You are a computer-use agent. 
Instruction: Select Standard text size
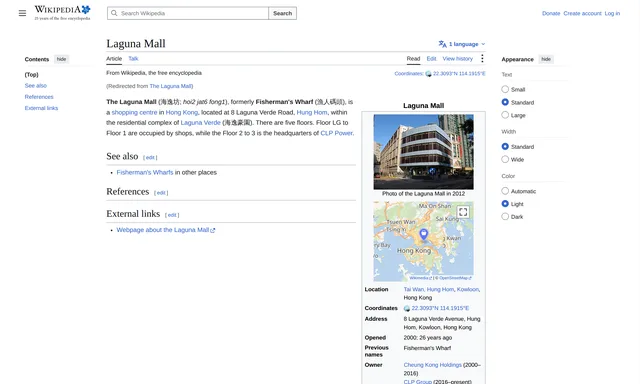(505, 102)
